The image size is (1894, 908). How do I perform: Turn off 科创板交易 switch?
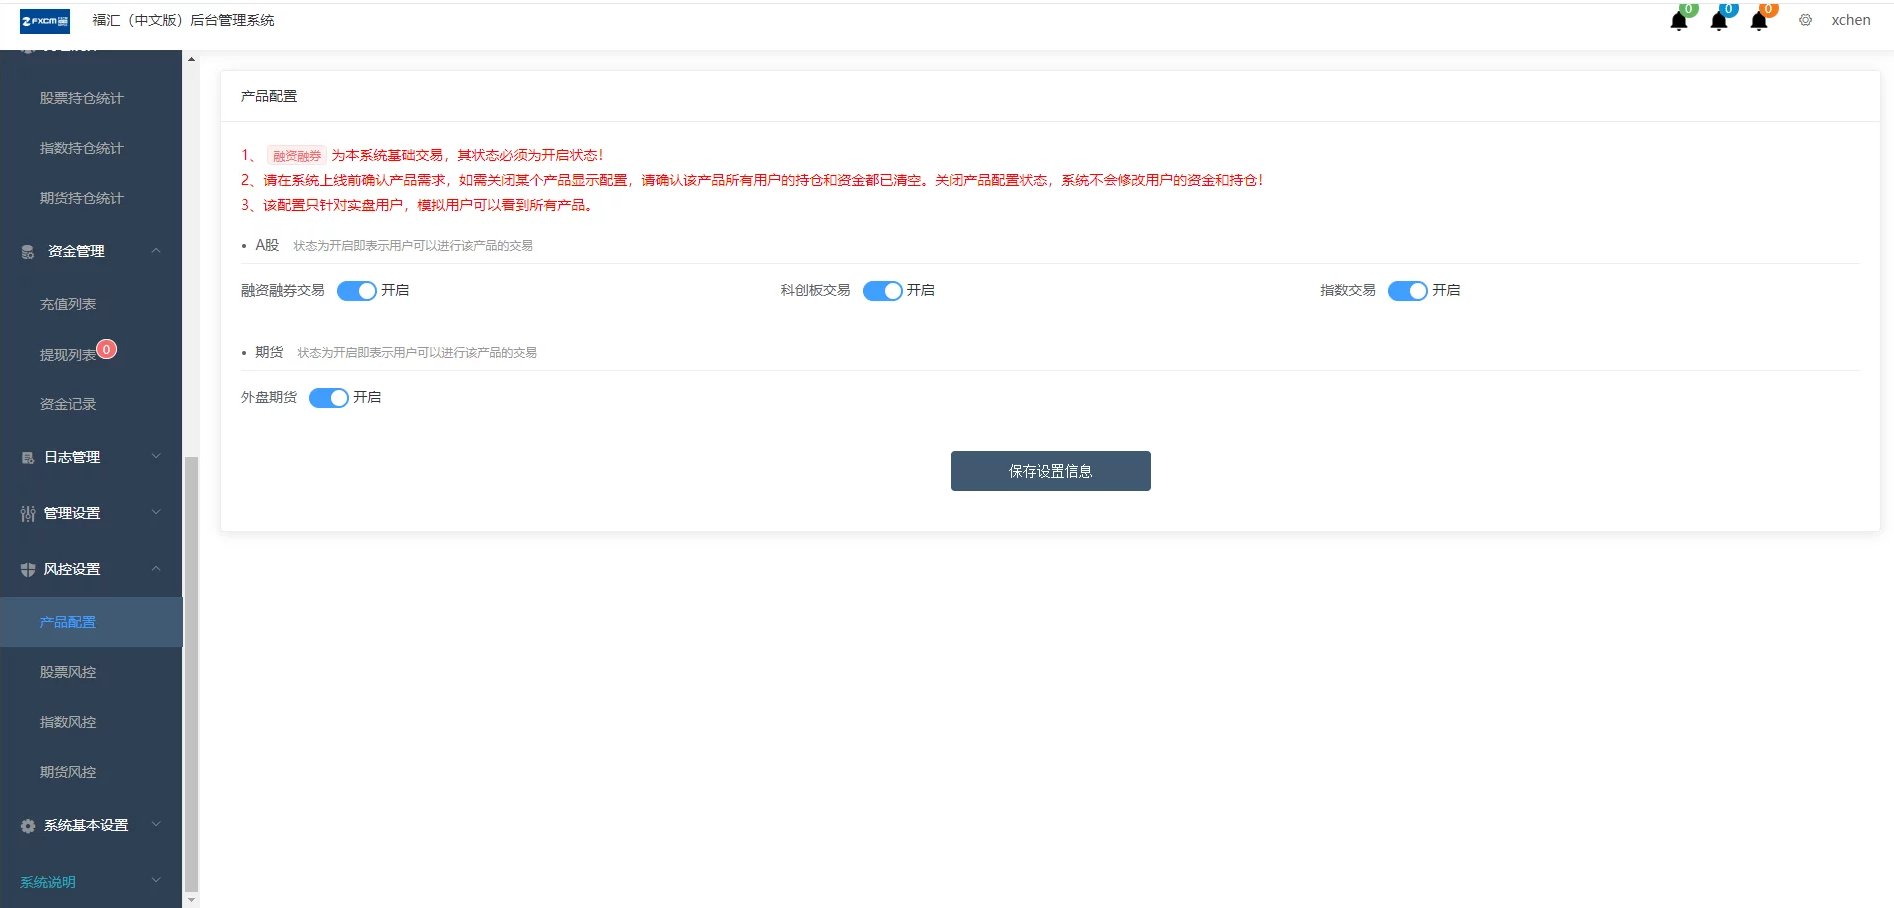(x=883, y=290)
